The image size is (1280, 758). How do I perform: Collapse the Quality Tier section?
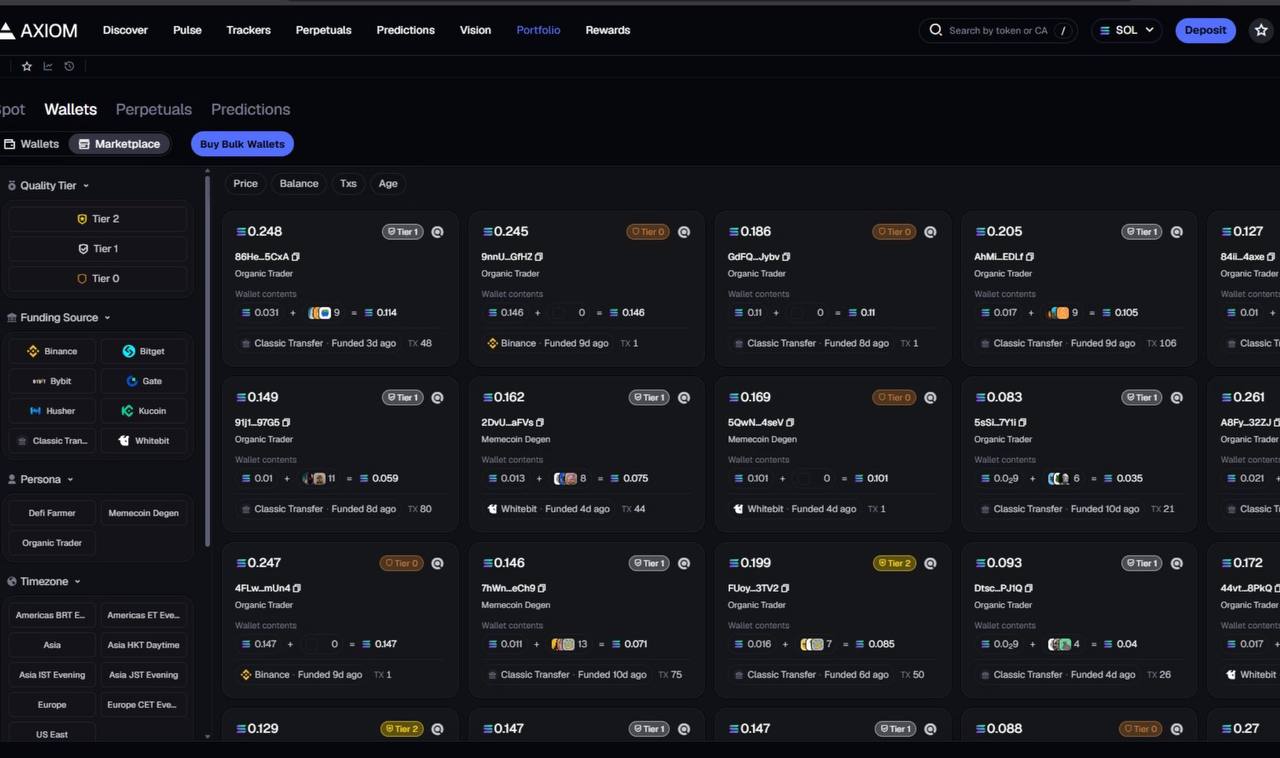click(x=48, y=186)
